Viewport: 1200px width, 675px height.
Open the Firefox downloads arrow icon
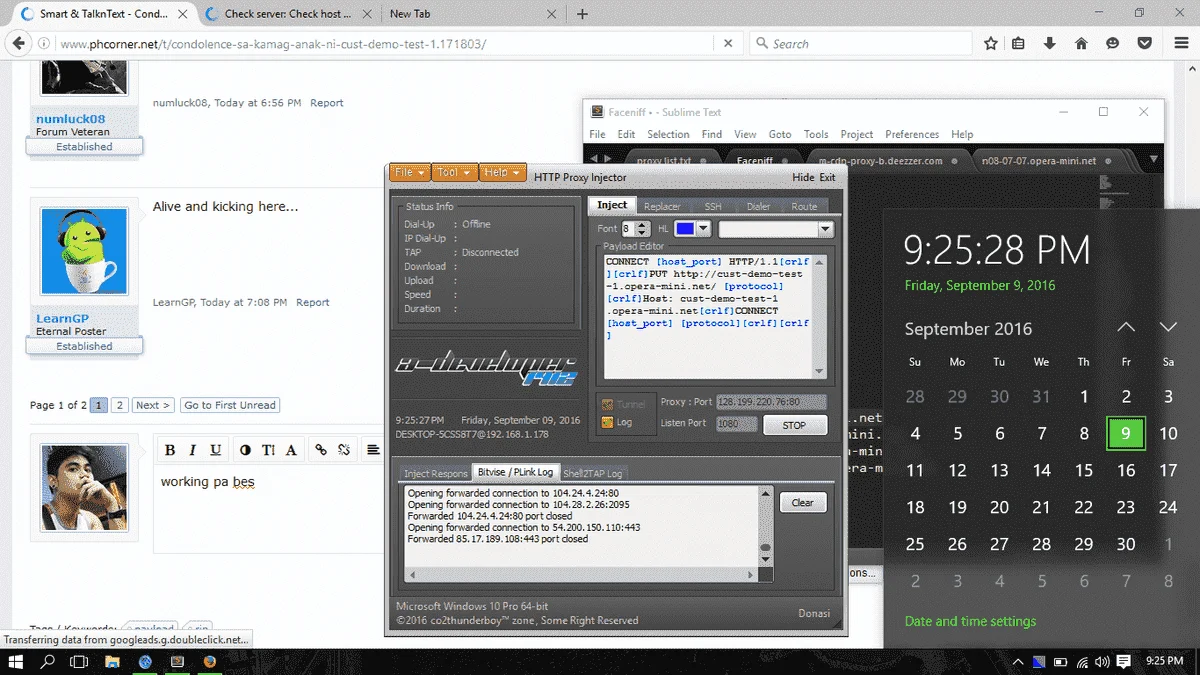[x=1049, y=44]
